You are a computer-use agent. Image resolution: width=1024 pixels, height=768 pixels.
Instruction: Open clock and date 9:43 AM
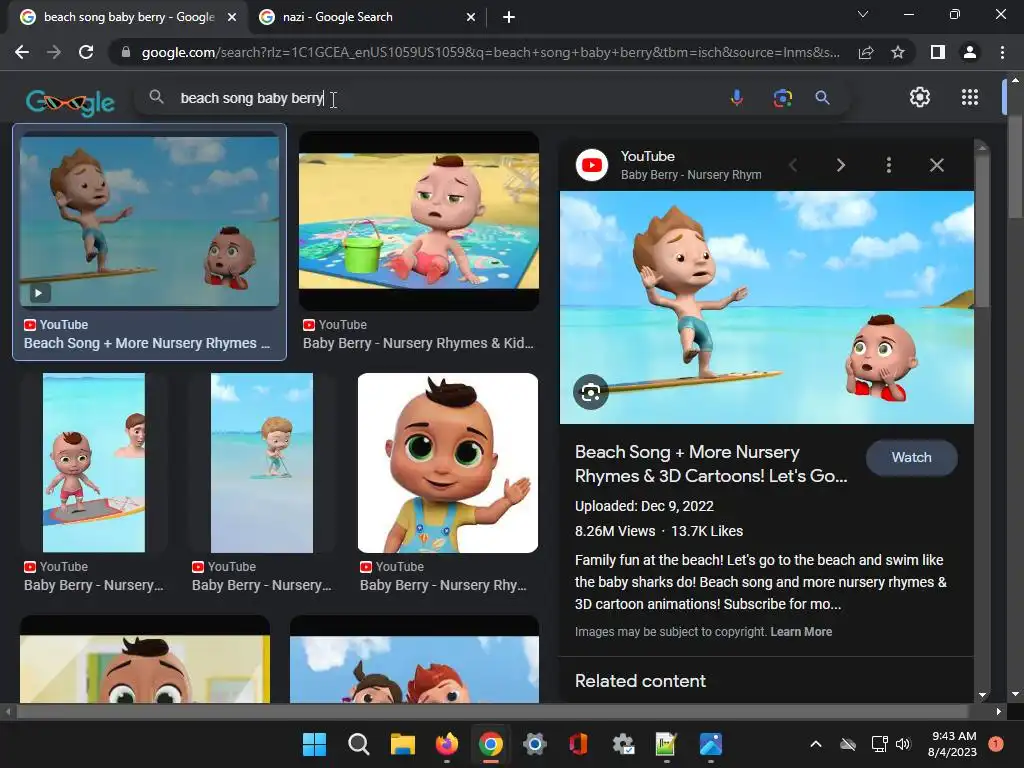(952, 744)
